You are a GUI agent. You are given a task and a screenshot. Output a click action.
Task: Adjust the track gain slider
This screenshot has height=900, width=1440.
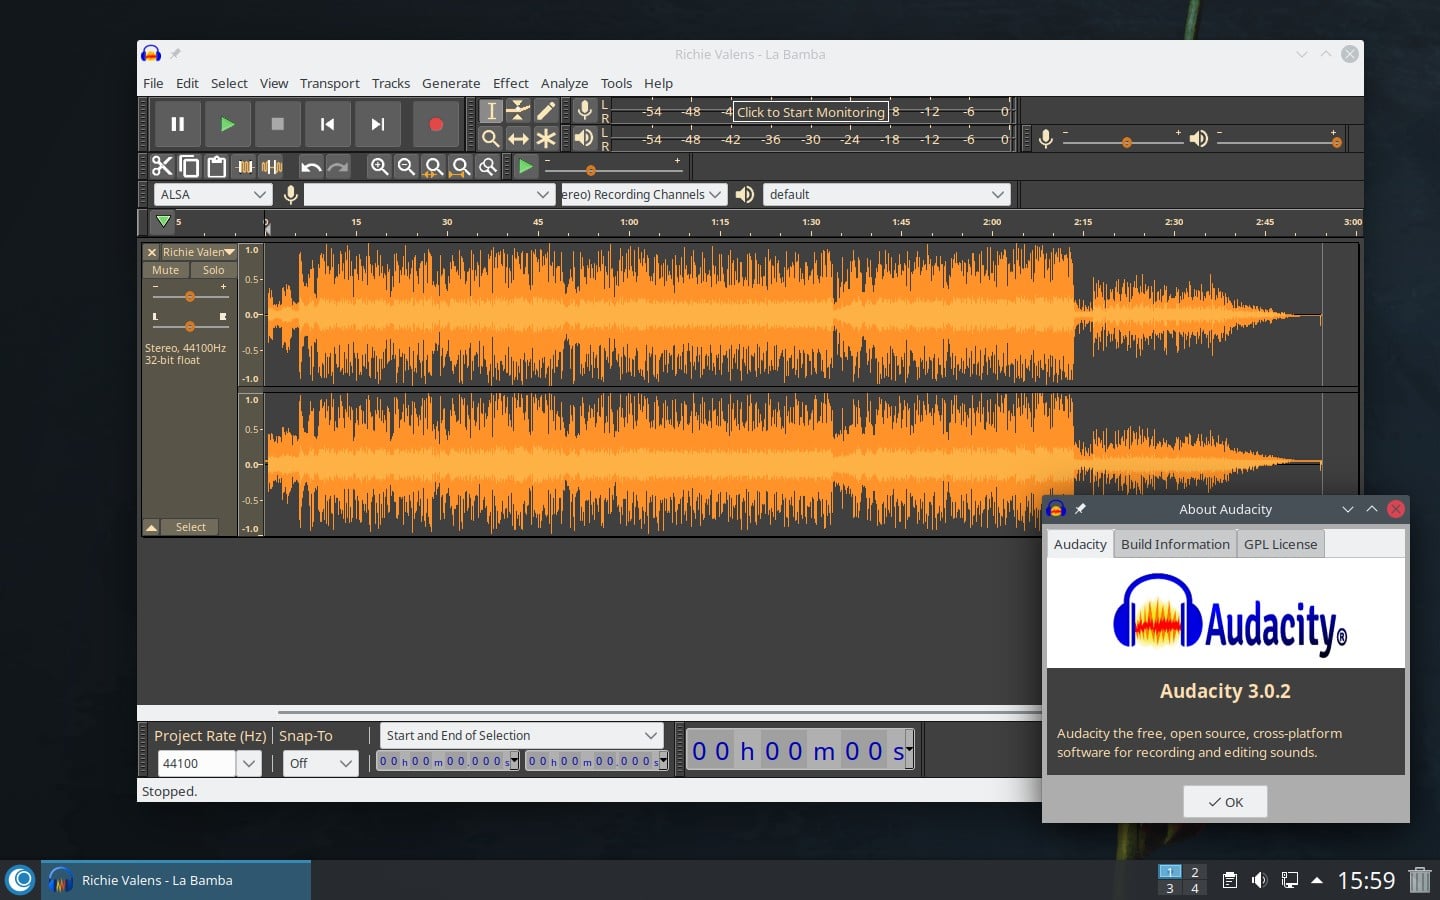[189, 296]
